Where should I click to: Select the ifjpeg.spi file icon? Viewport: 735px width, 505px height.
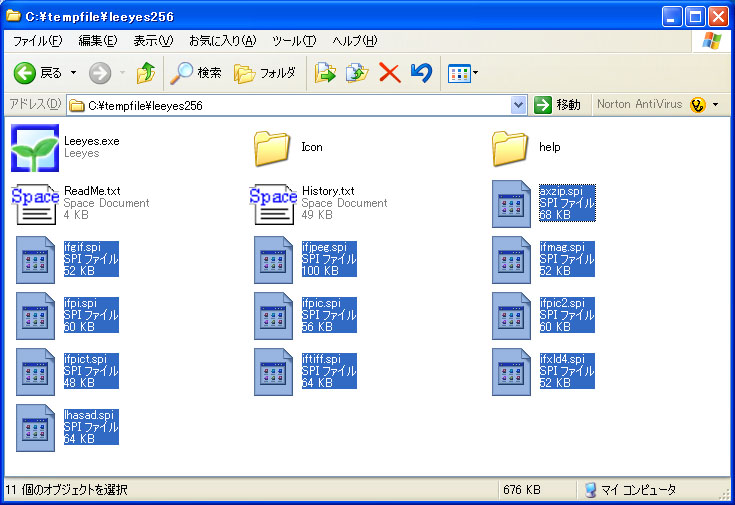(273, 260)
